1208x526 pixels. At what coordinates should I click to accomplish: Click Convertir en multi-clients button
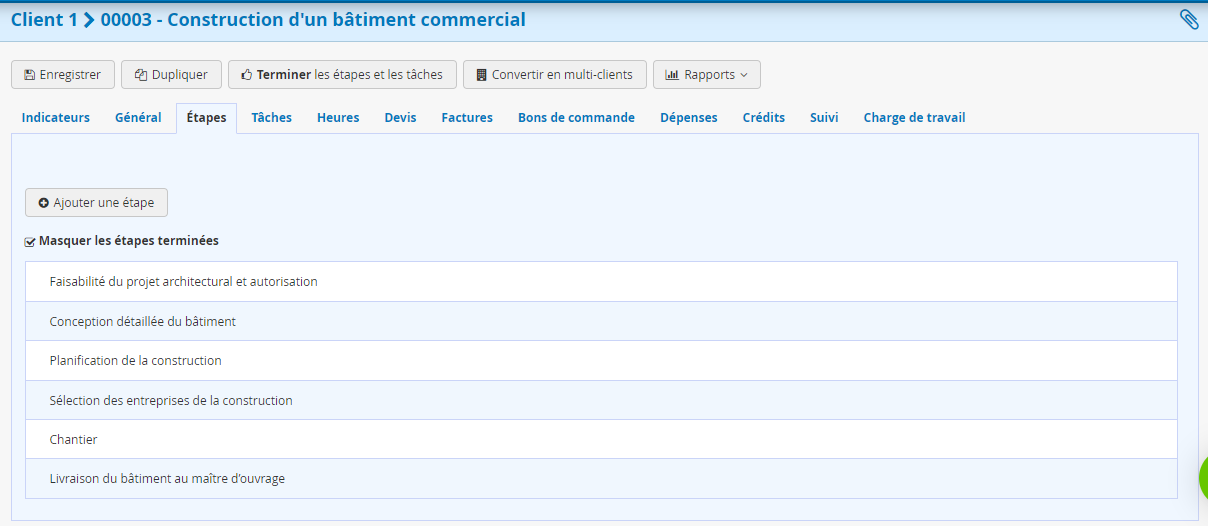pyautogui.click(x=554, y=75)
